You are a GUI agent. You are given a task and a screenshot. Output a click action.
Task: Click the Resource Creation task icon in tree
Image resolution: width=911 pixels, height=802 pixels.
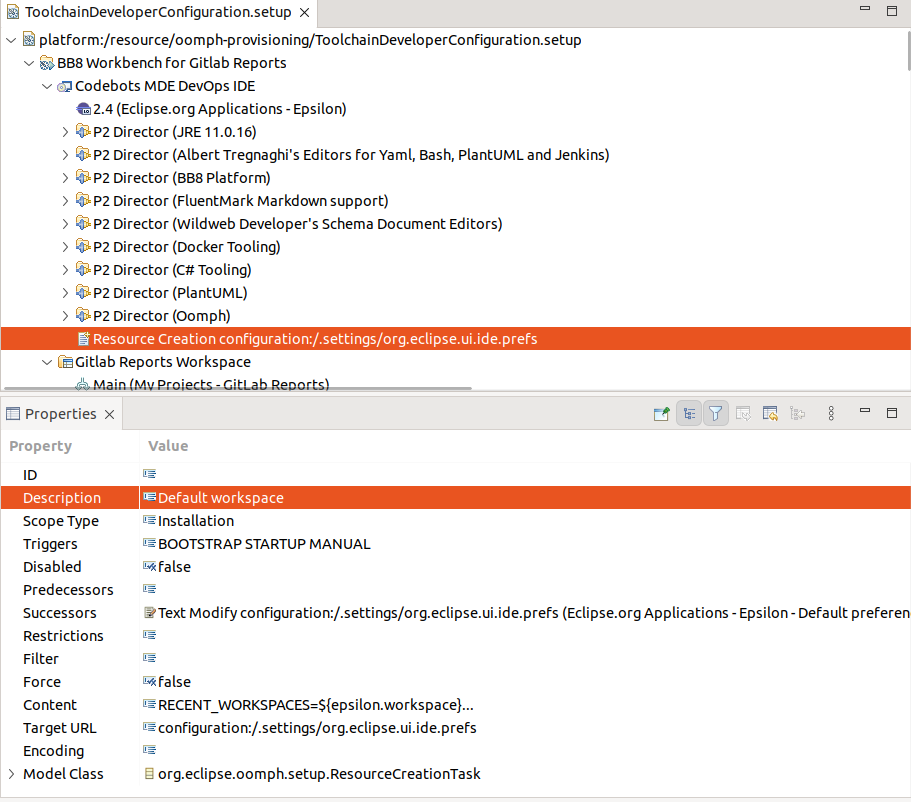click(x=84, y=338)
